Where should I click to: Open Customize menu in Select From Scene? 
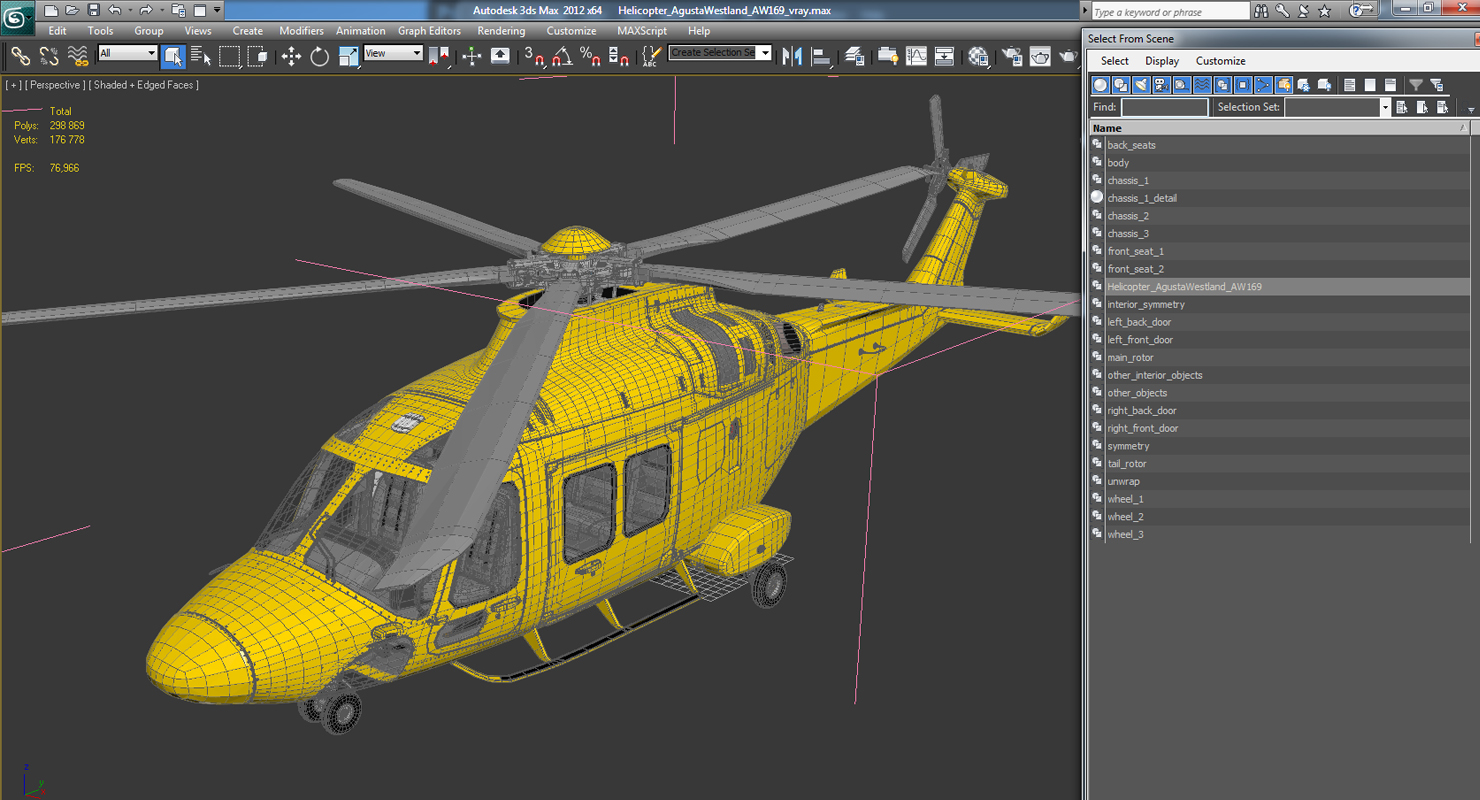click(x=1221, y=61)
